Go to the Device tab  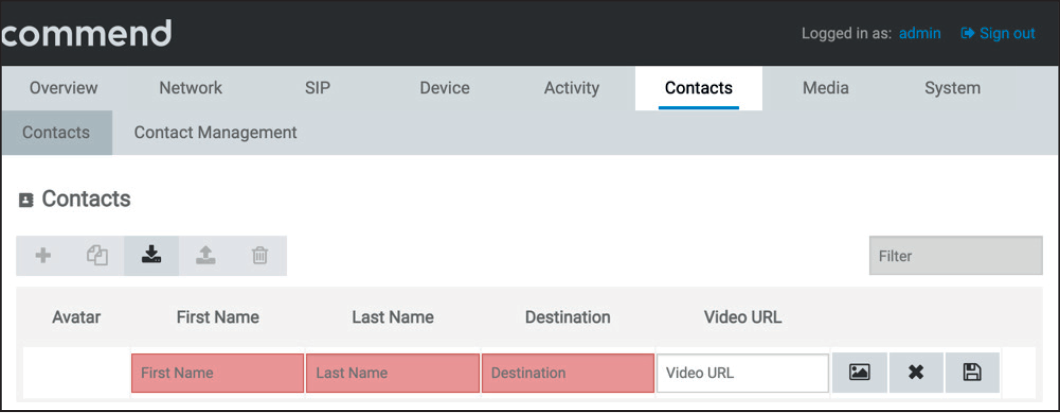click(445, 88)
